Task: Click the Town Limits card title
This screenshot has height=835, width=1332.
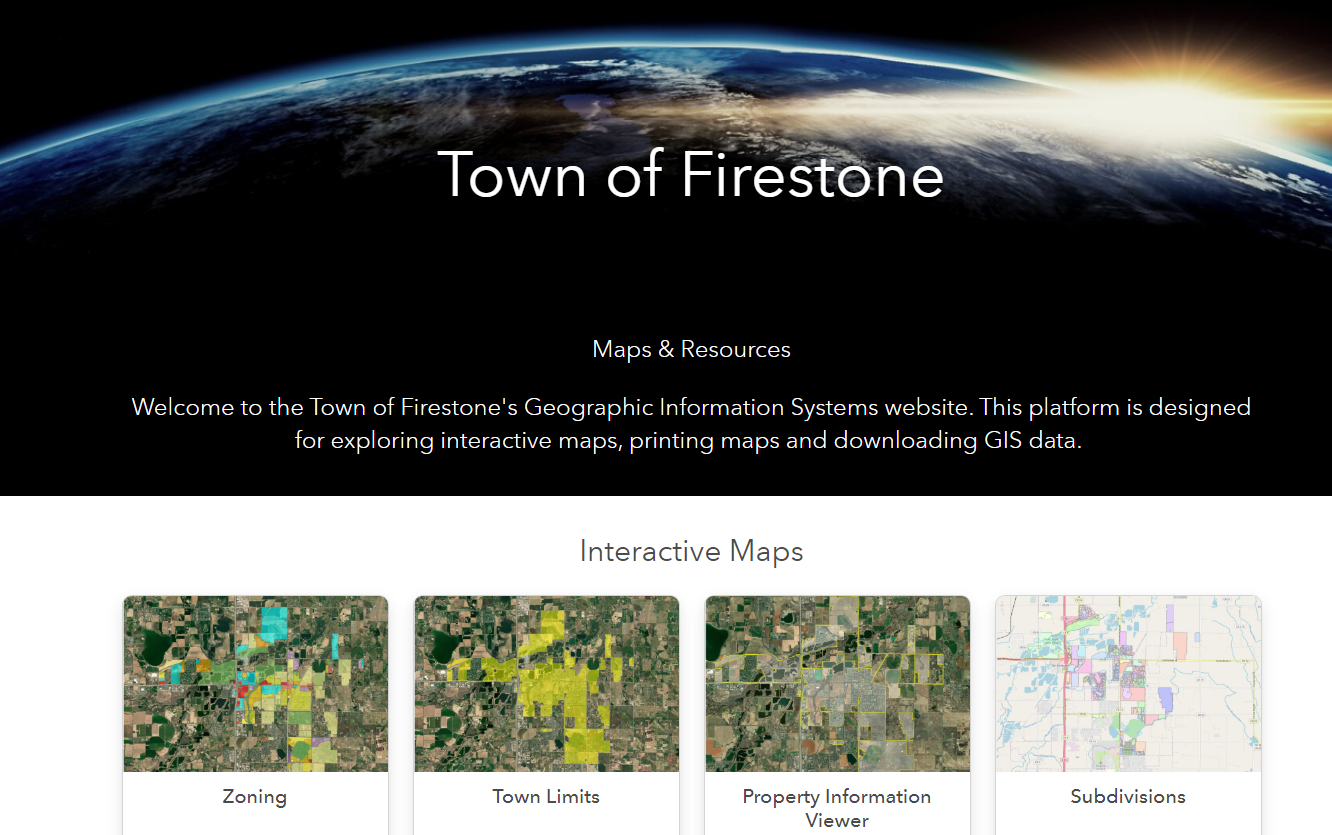Action: point(546,797)
